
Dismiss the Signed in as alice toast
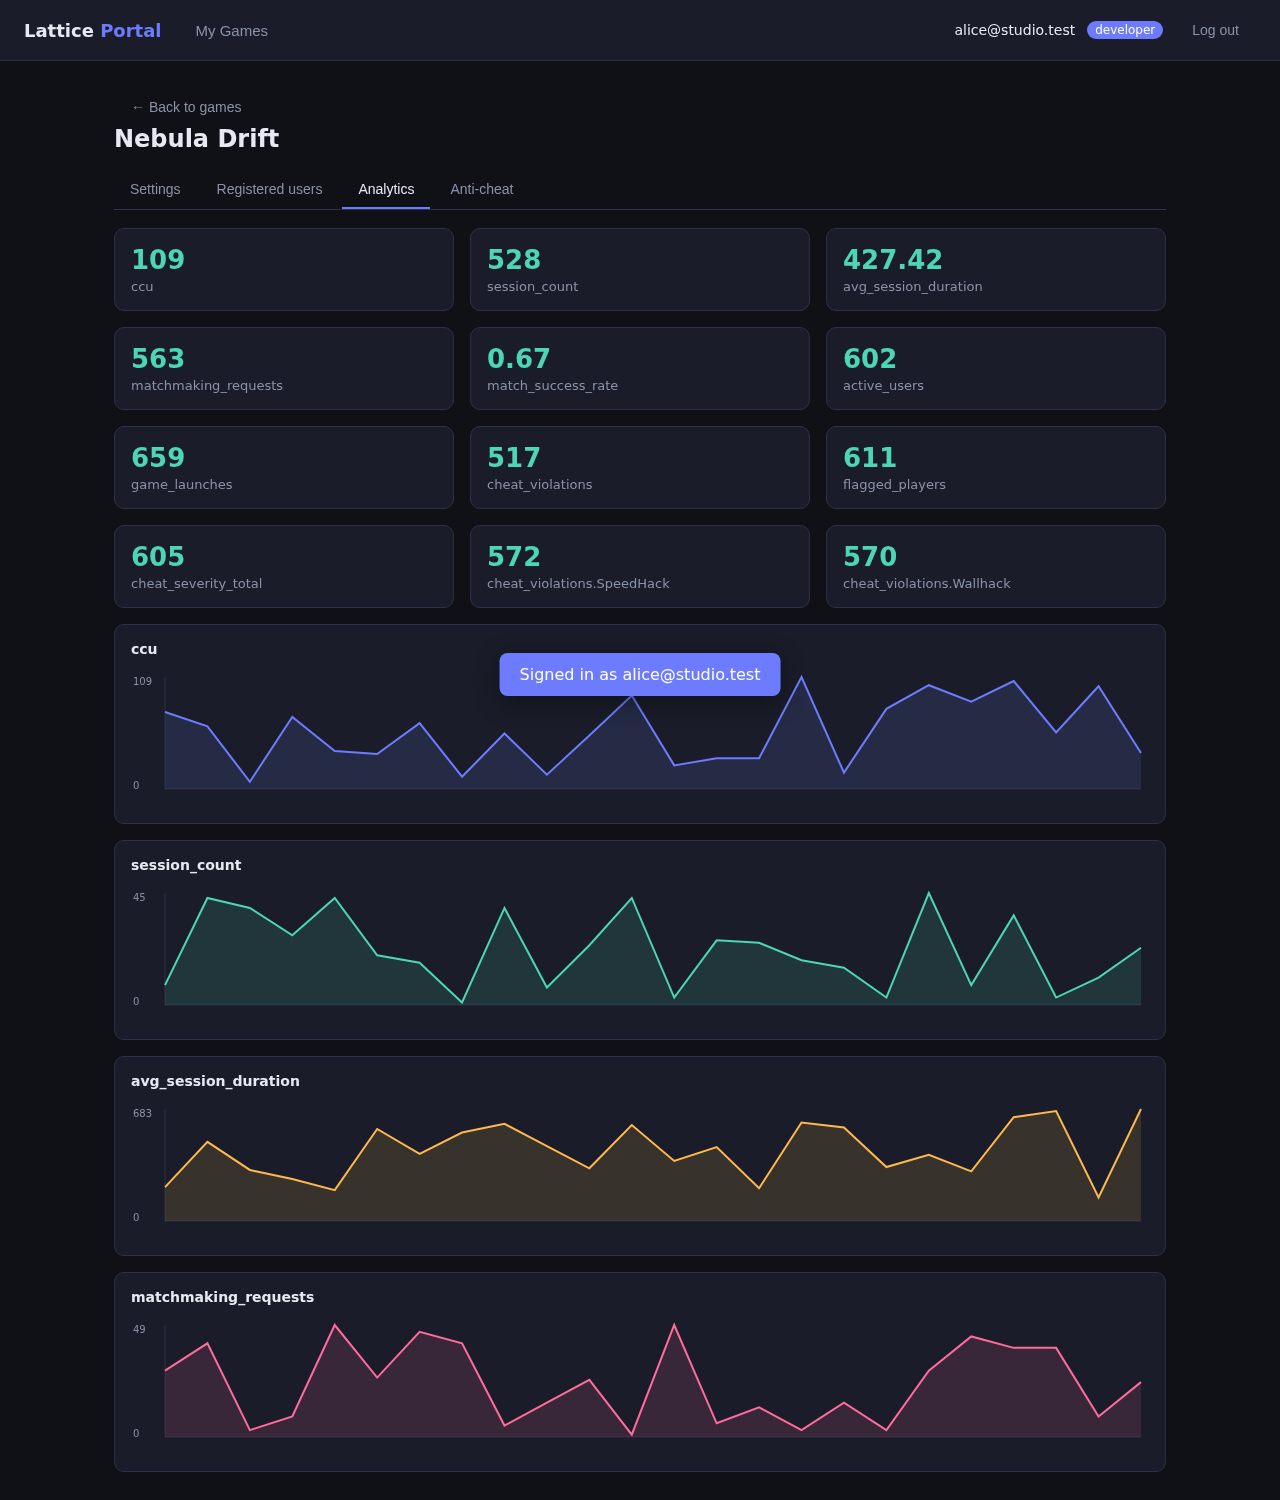[x=640, y=674]
